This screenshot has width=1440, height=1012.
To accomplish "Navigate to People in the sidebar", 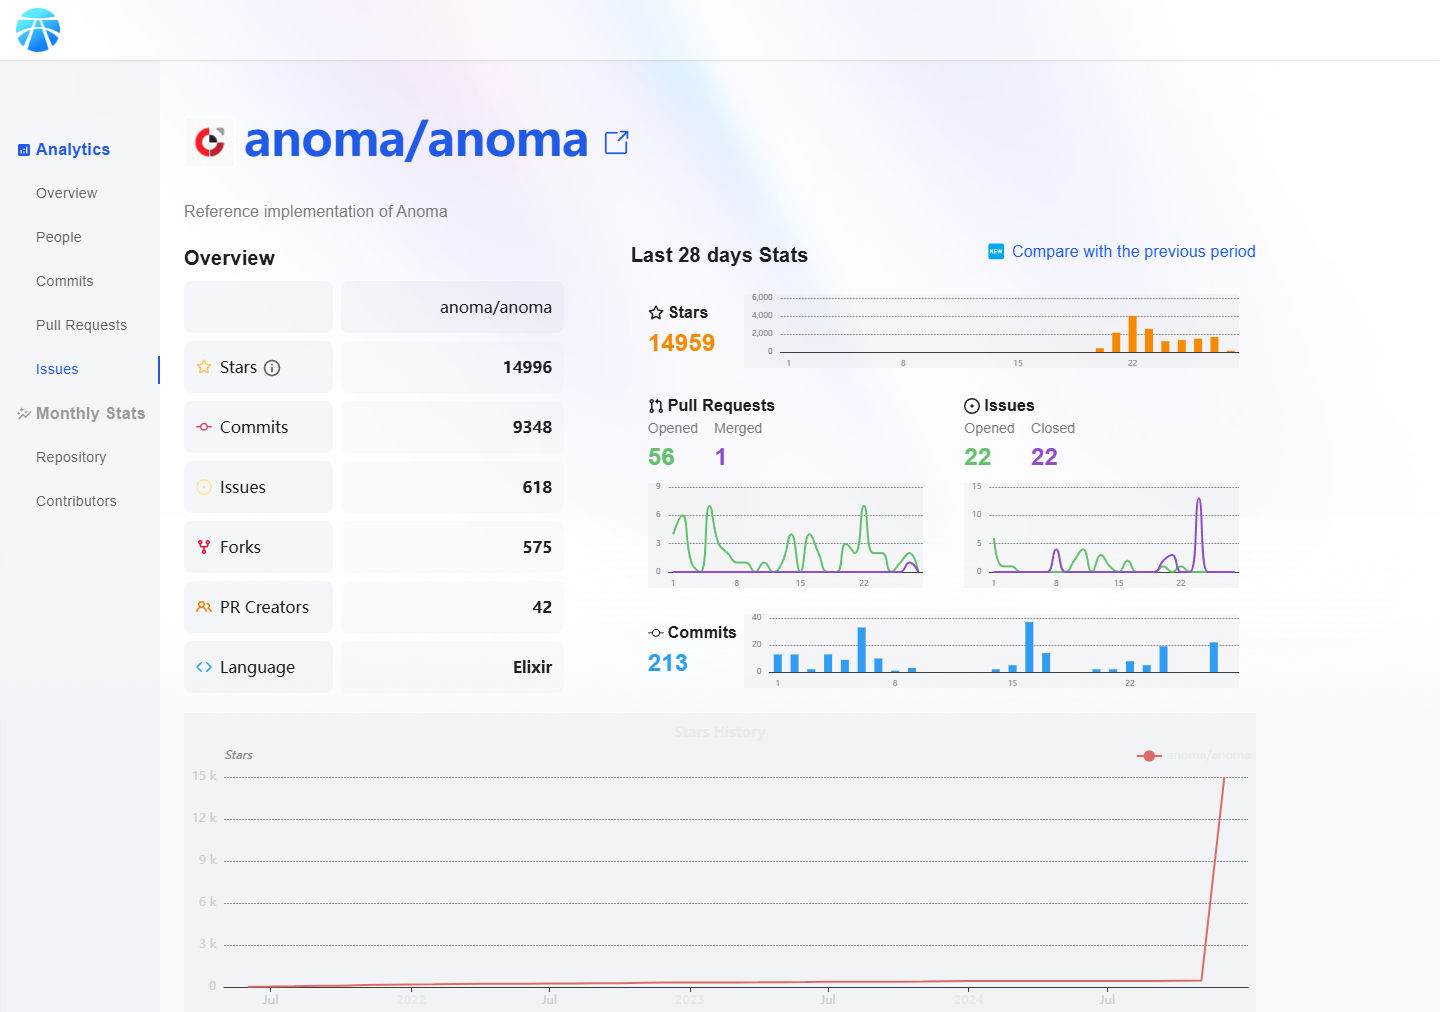I will 59,237.
